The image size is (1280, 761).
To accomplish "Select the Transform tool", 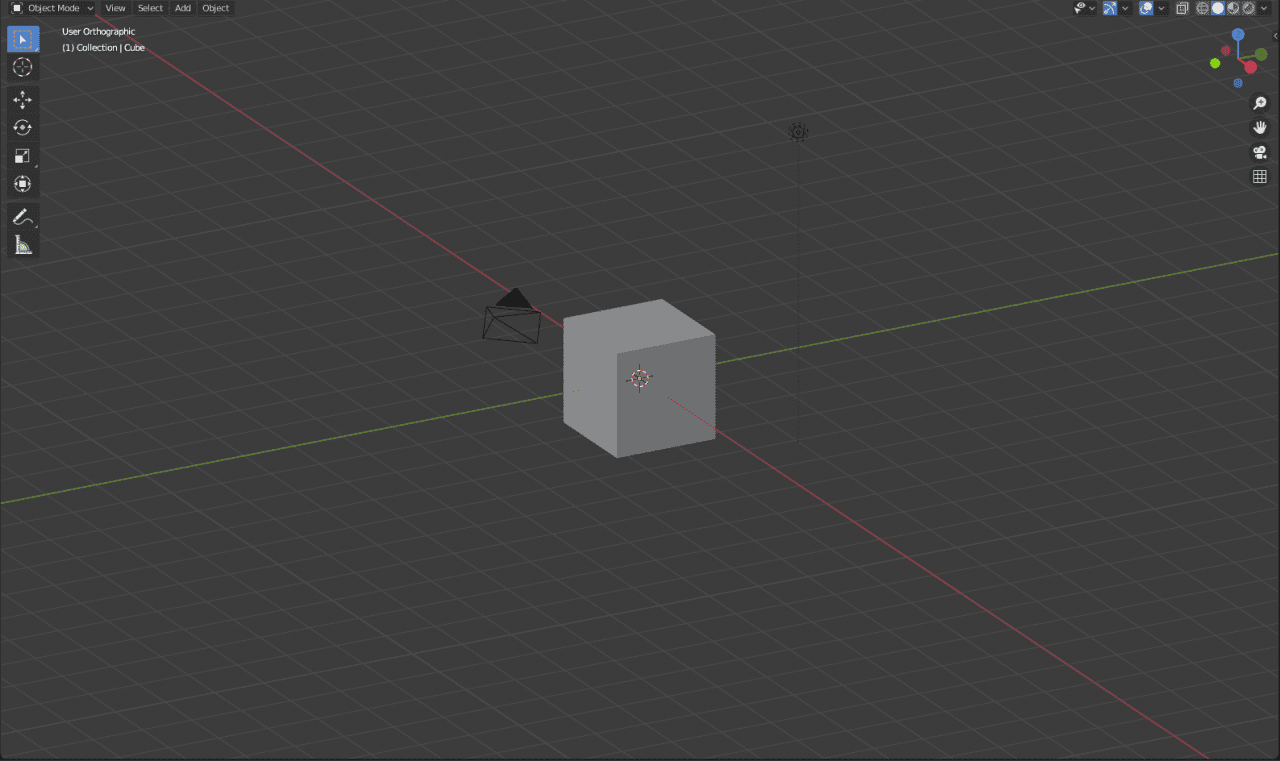I will click(22, 183).
